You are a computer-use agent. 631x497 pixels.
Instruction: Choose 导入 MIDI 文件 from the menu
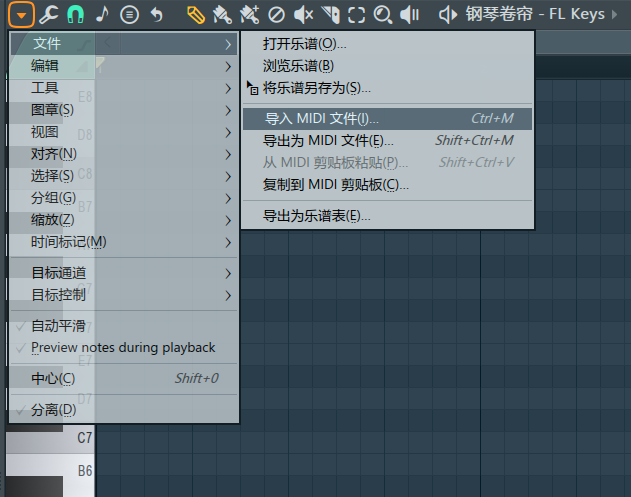point(321,119)
